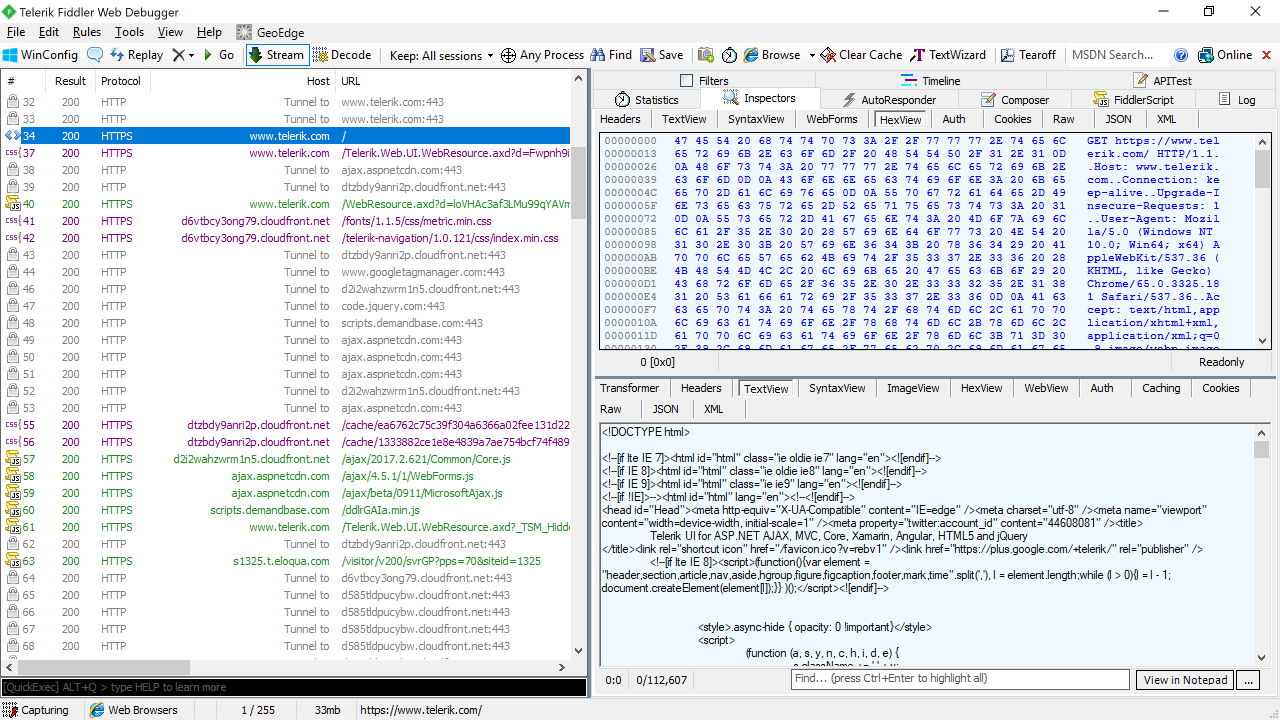Image resolution: width=1280 pixels, height=720 pixels.
Task: Click the response Find text box
Action: (x=960, y=679)
